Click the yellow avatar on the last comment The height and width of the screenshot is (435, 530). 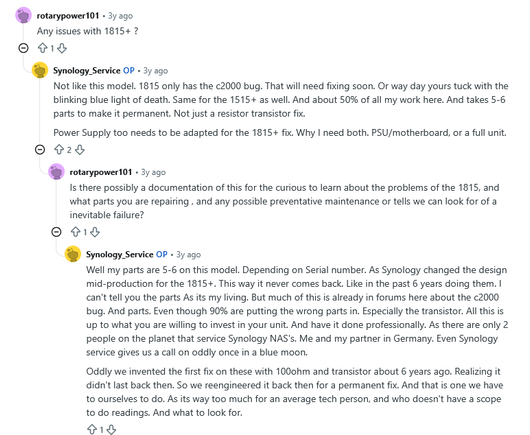73,254
